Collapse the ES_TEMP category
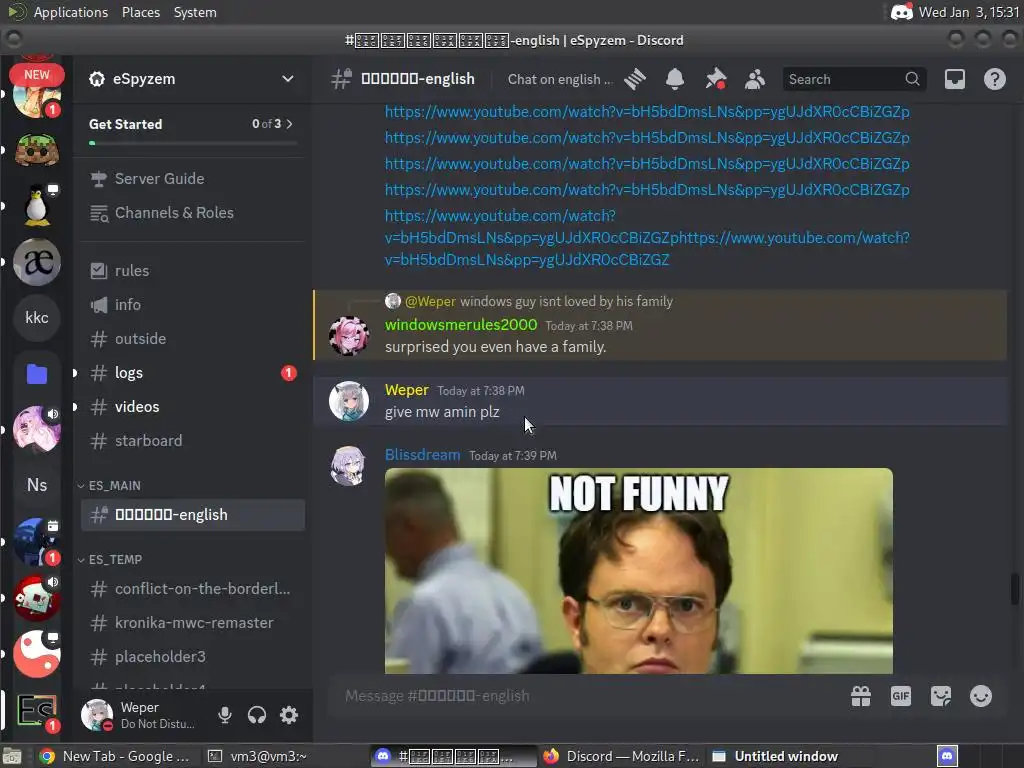The width and height of the screenshot is (1024, 768). [x=110, y=560]
